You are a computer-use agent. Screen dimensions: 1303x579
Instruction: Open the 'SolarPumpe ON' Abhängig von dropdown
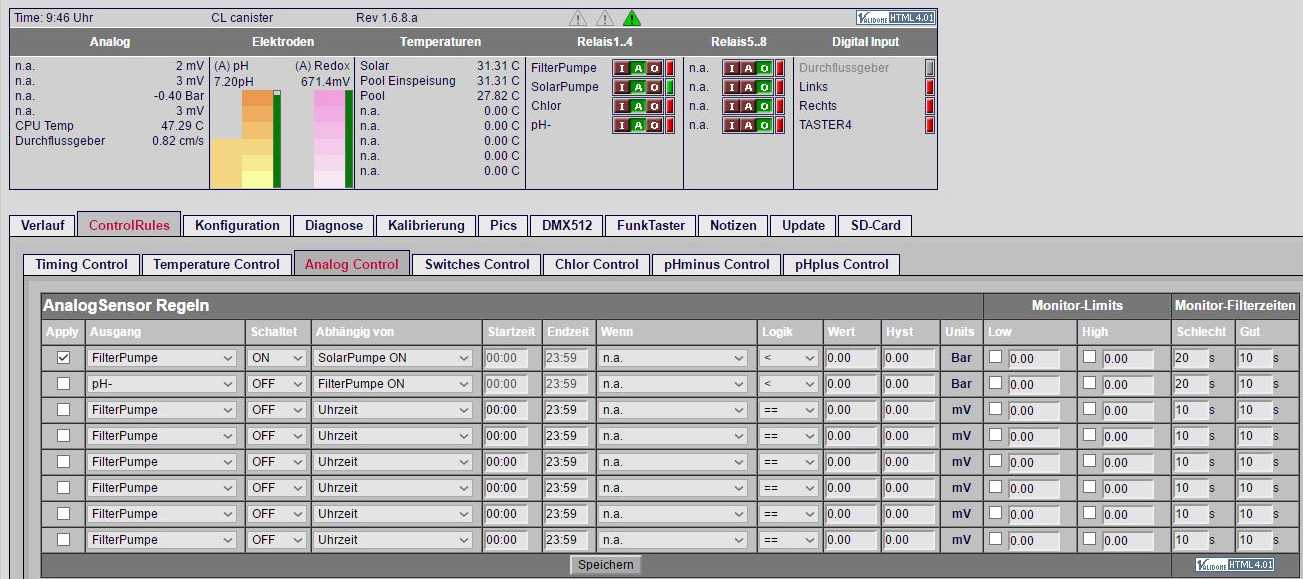click(x=393, y=357)
